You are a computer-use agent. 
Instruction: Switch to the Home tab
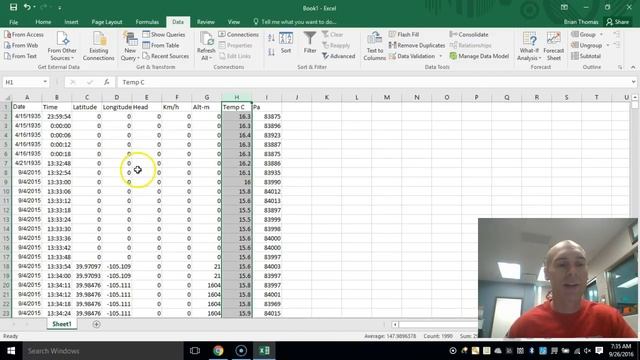click(43, 22)
